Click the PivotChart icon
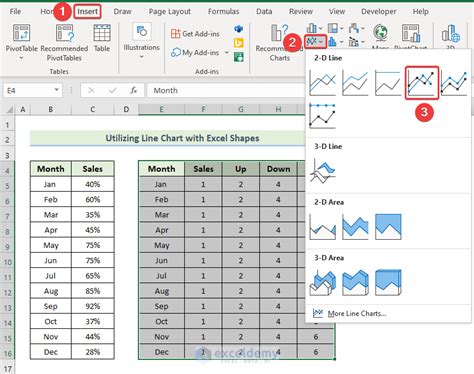 [x=411, y=33]
